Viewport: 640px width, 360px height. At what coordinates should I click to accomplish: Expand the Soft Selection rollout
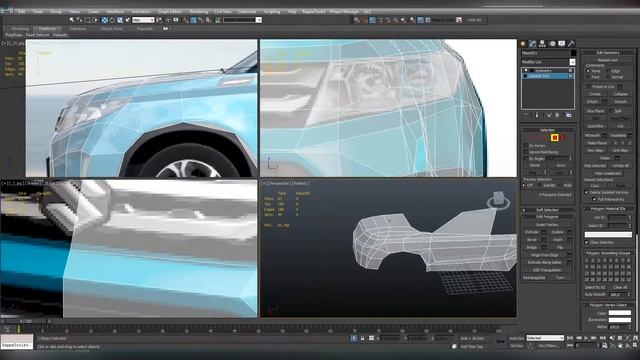tap(547, 210)
